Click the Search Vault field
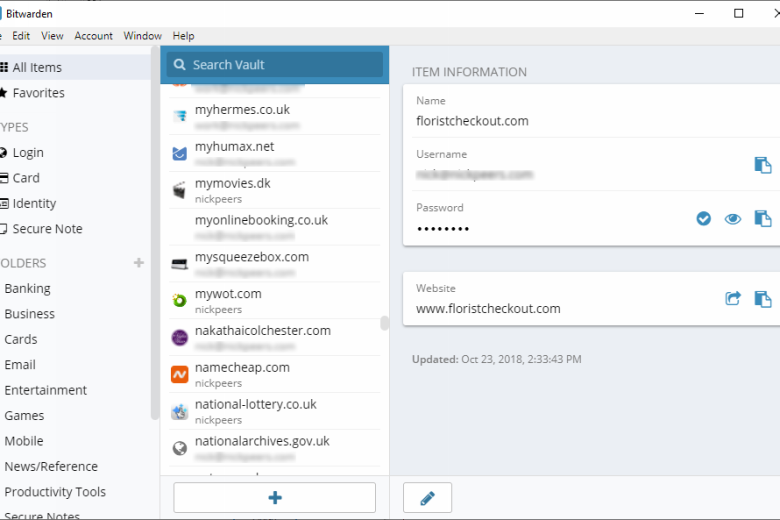This screenshot has width=780, height=520. (275, 65)
